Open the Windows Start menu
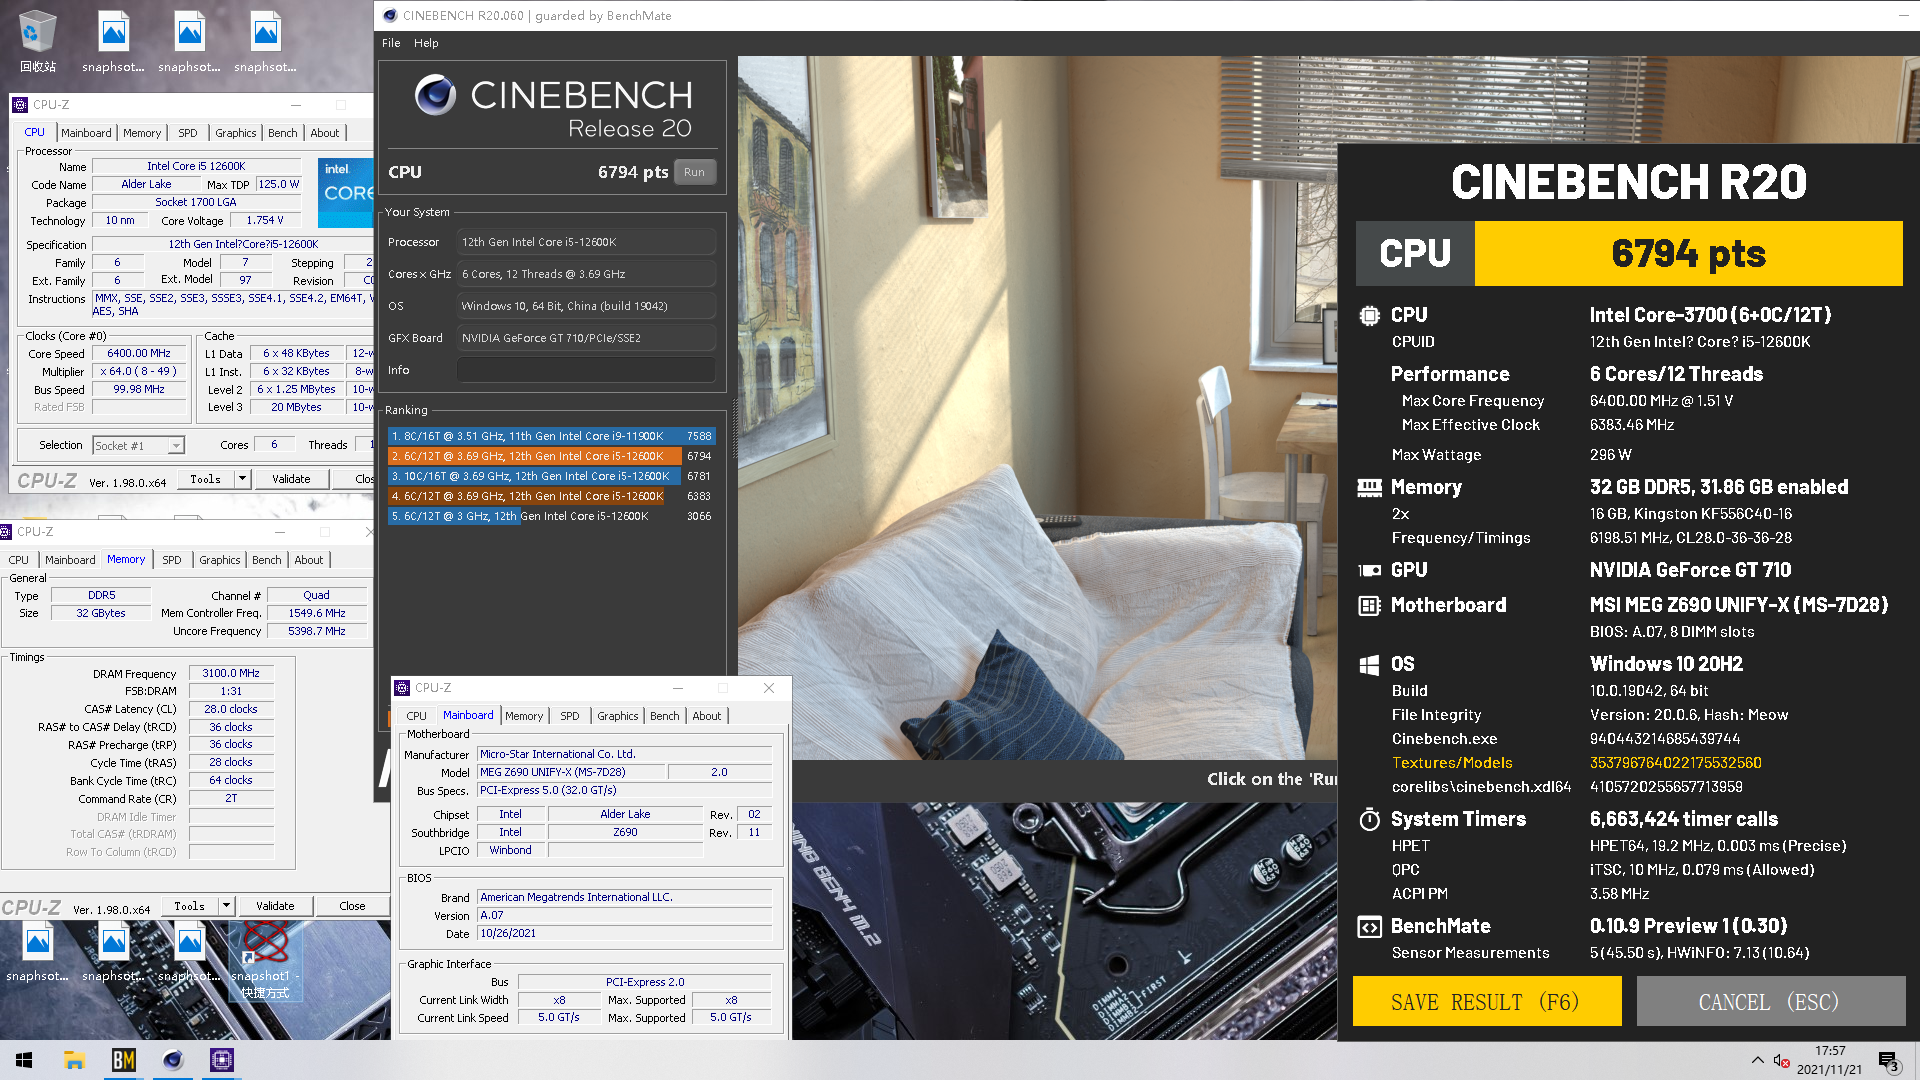Image resolution: width=1920 pixels, height=1080 pixels. [x=24, y=1060]
